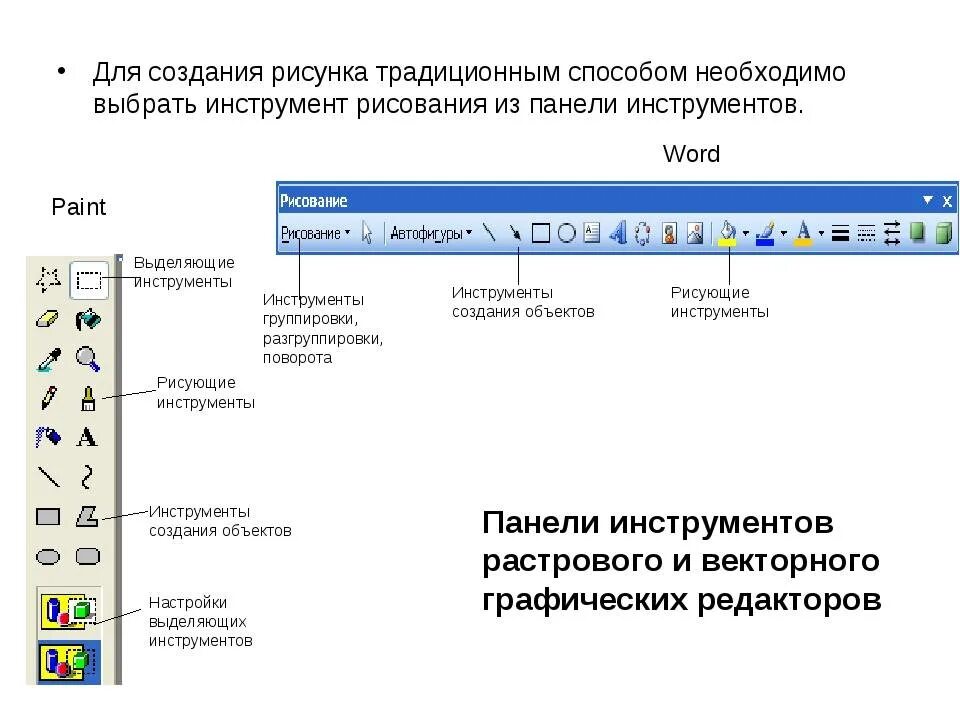The image size is (960, 720).
Task: Enable opaque selection option in Paint
Action: pos(69,610)
